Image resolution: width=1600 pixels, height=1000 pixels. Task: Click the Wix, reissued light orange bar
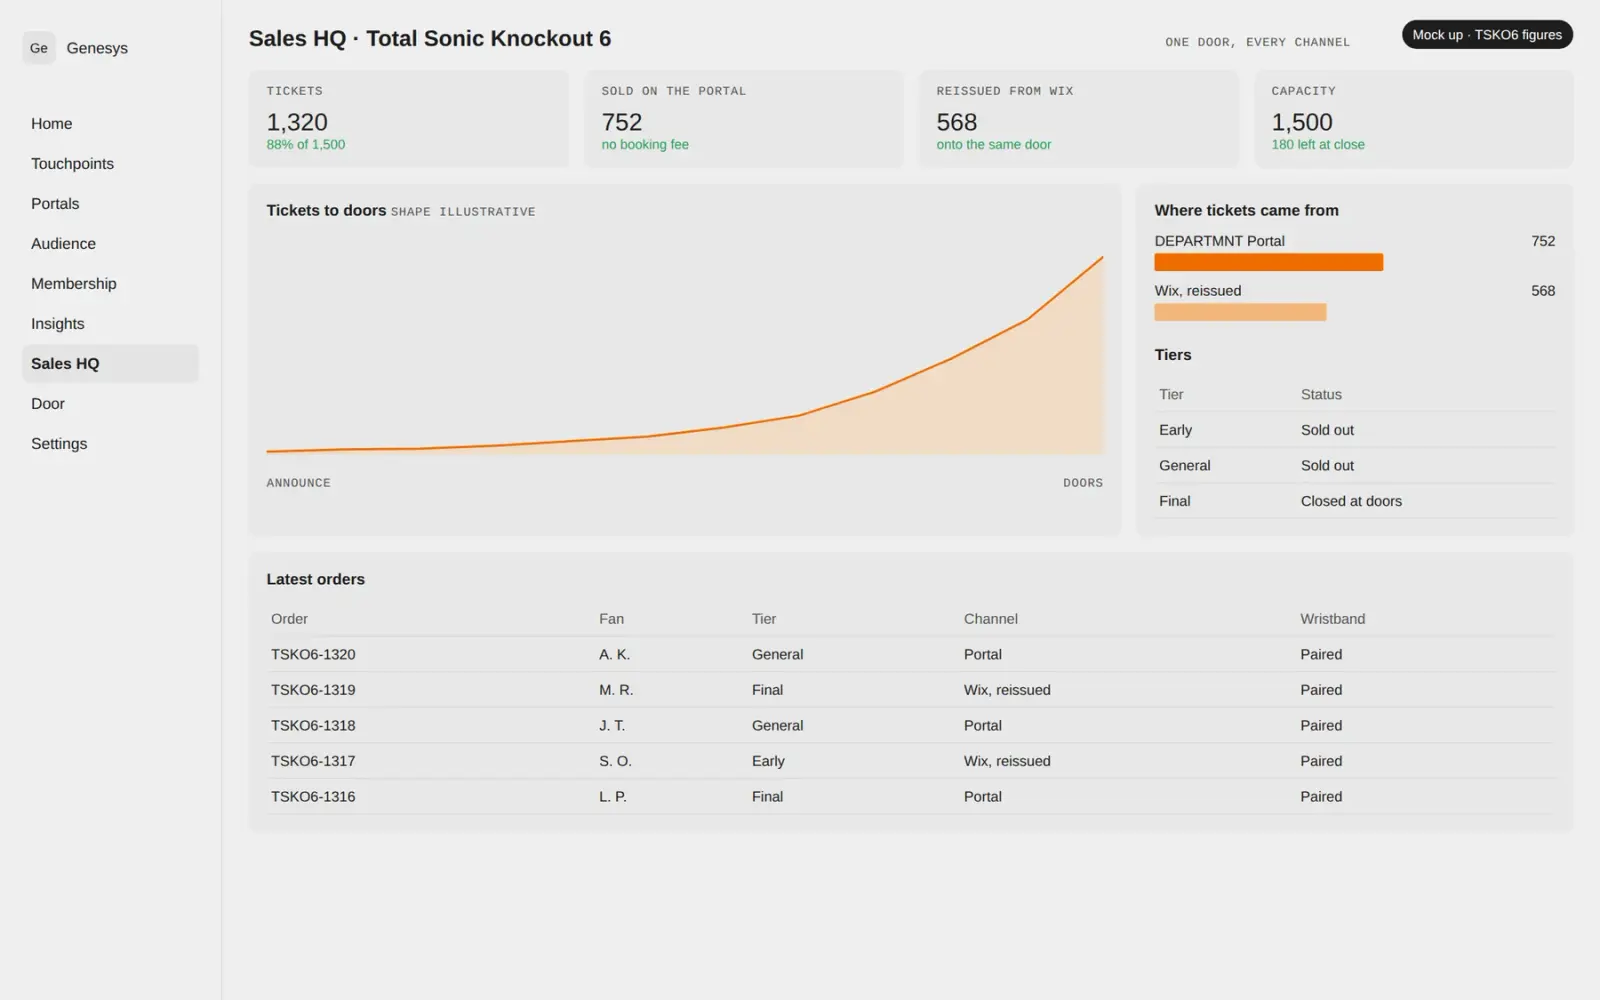[x=1240, y=312]
